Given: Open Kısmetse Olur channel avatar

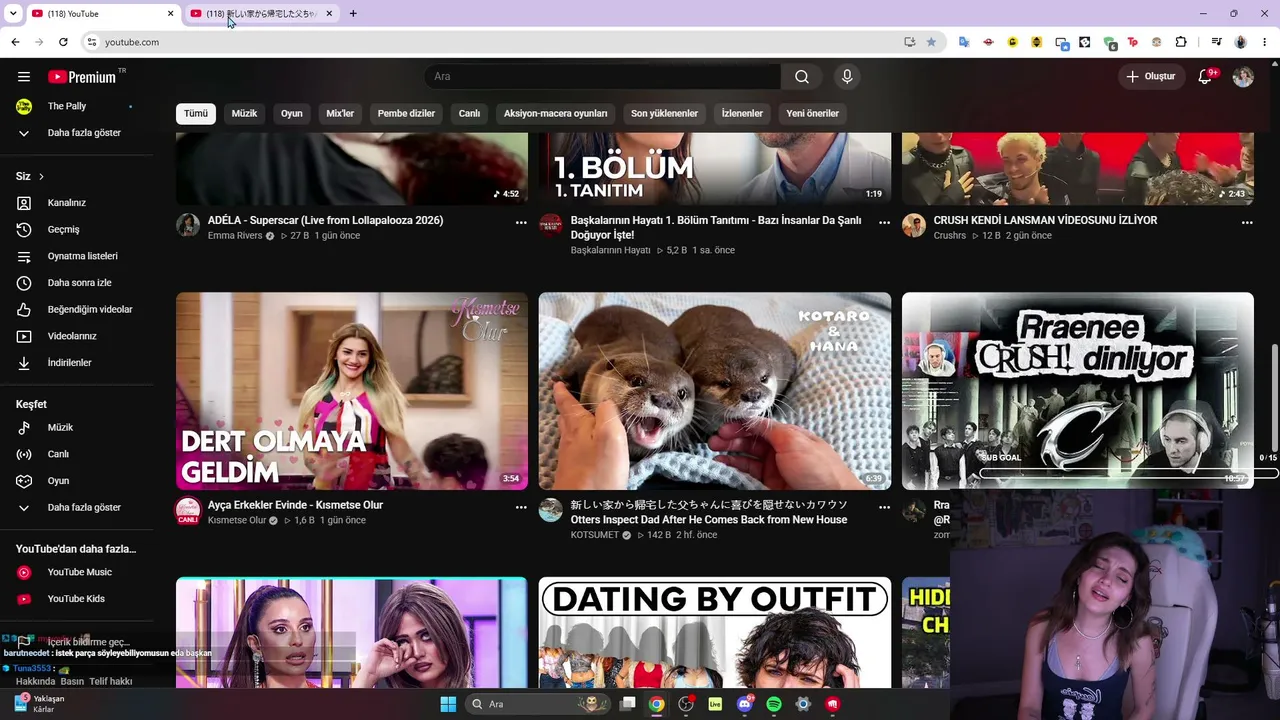Looking at the screenshot, I should [x=188, y=510].
